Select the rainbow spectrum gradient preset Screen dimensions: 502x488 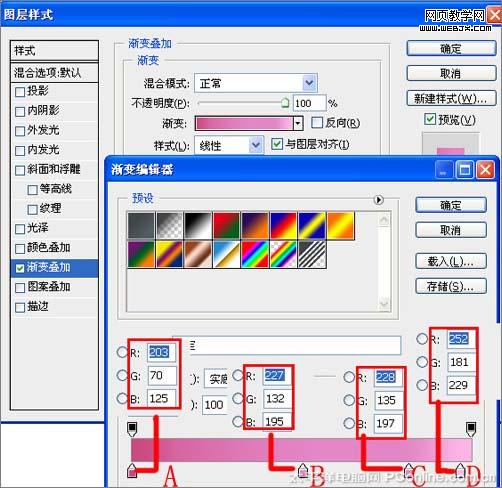click(255, 254)
